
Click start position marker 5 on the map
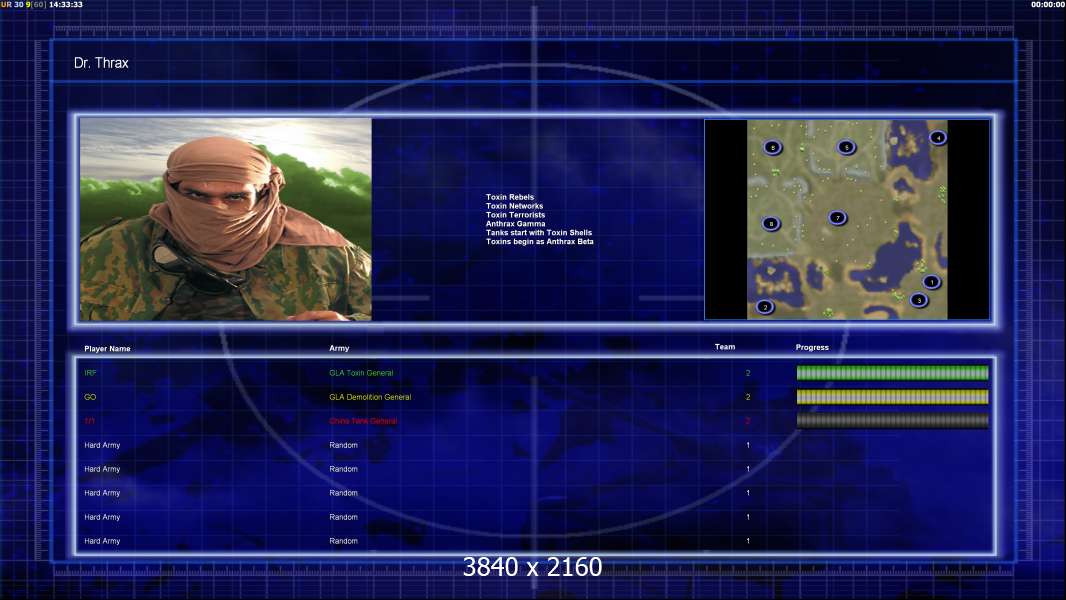(846, 147)
